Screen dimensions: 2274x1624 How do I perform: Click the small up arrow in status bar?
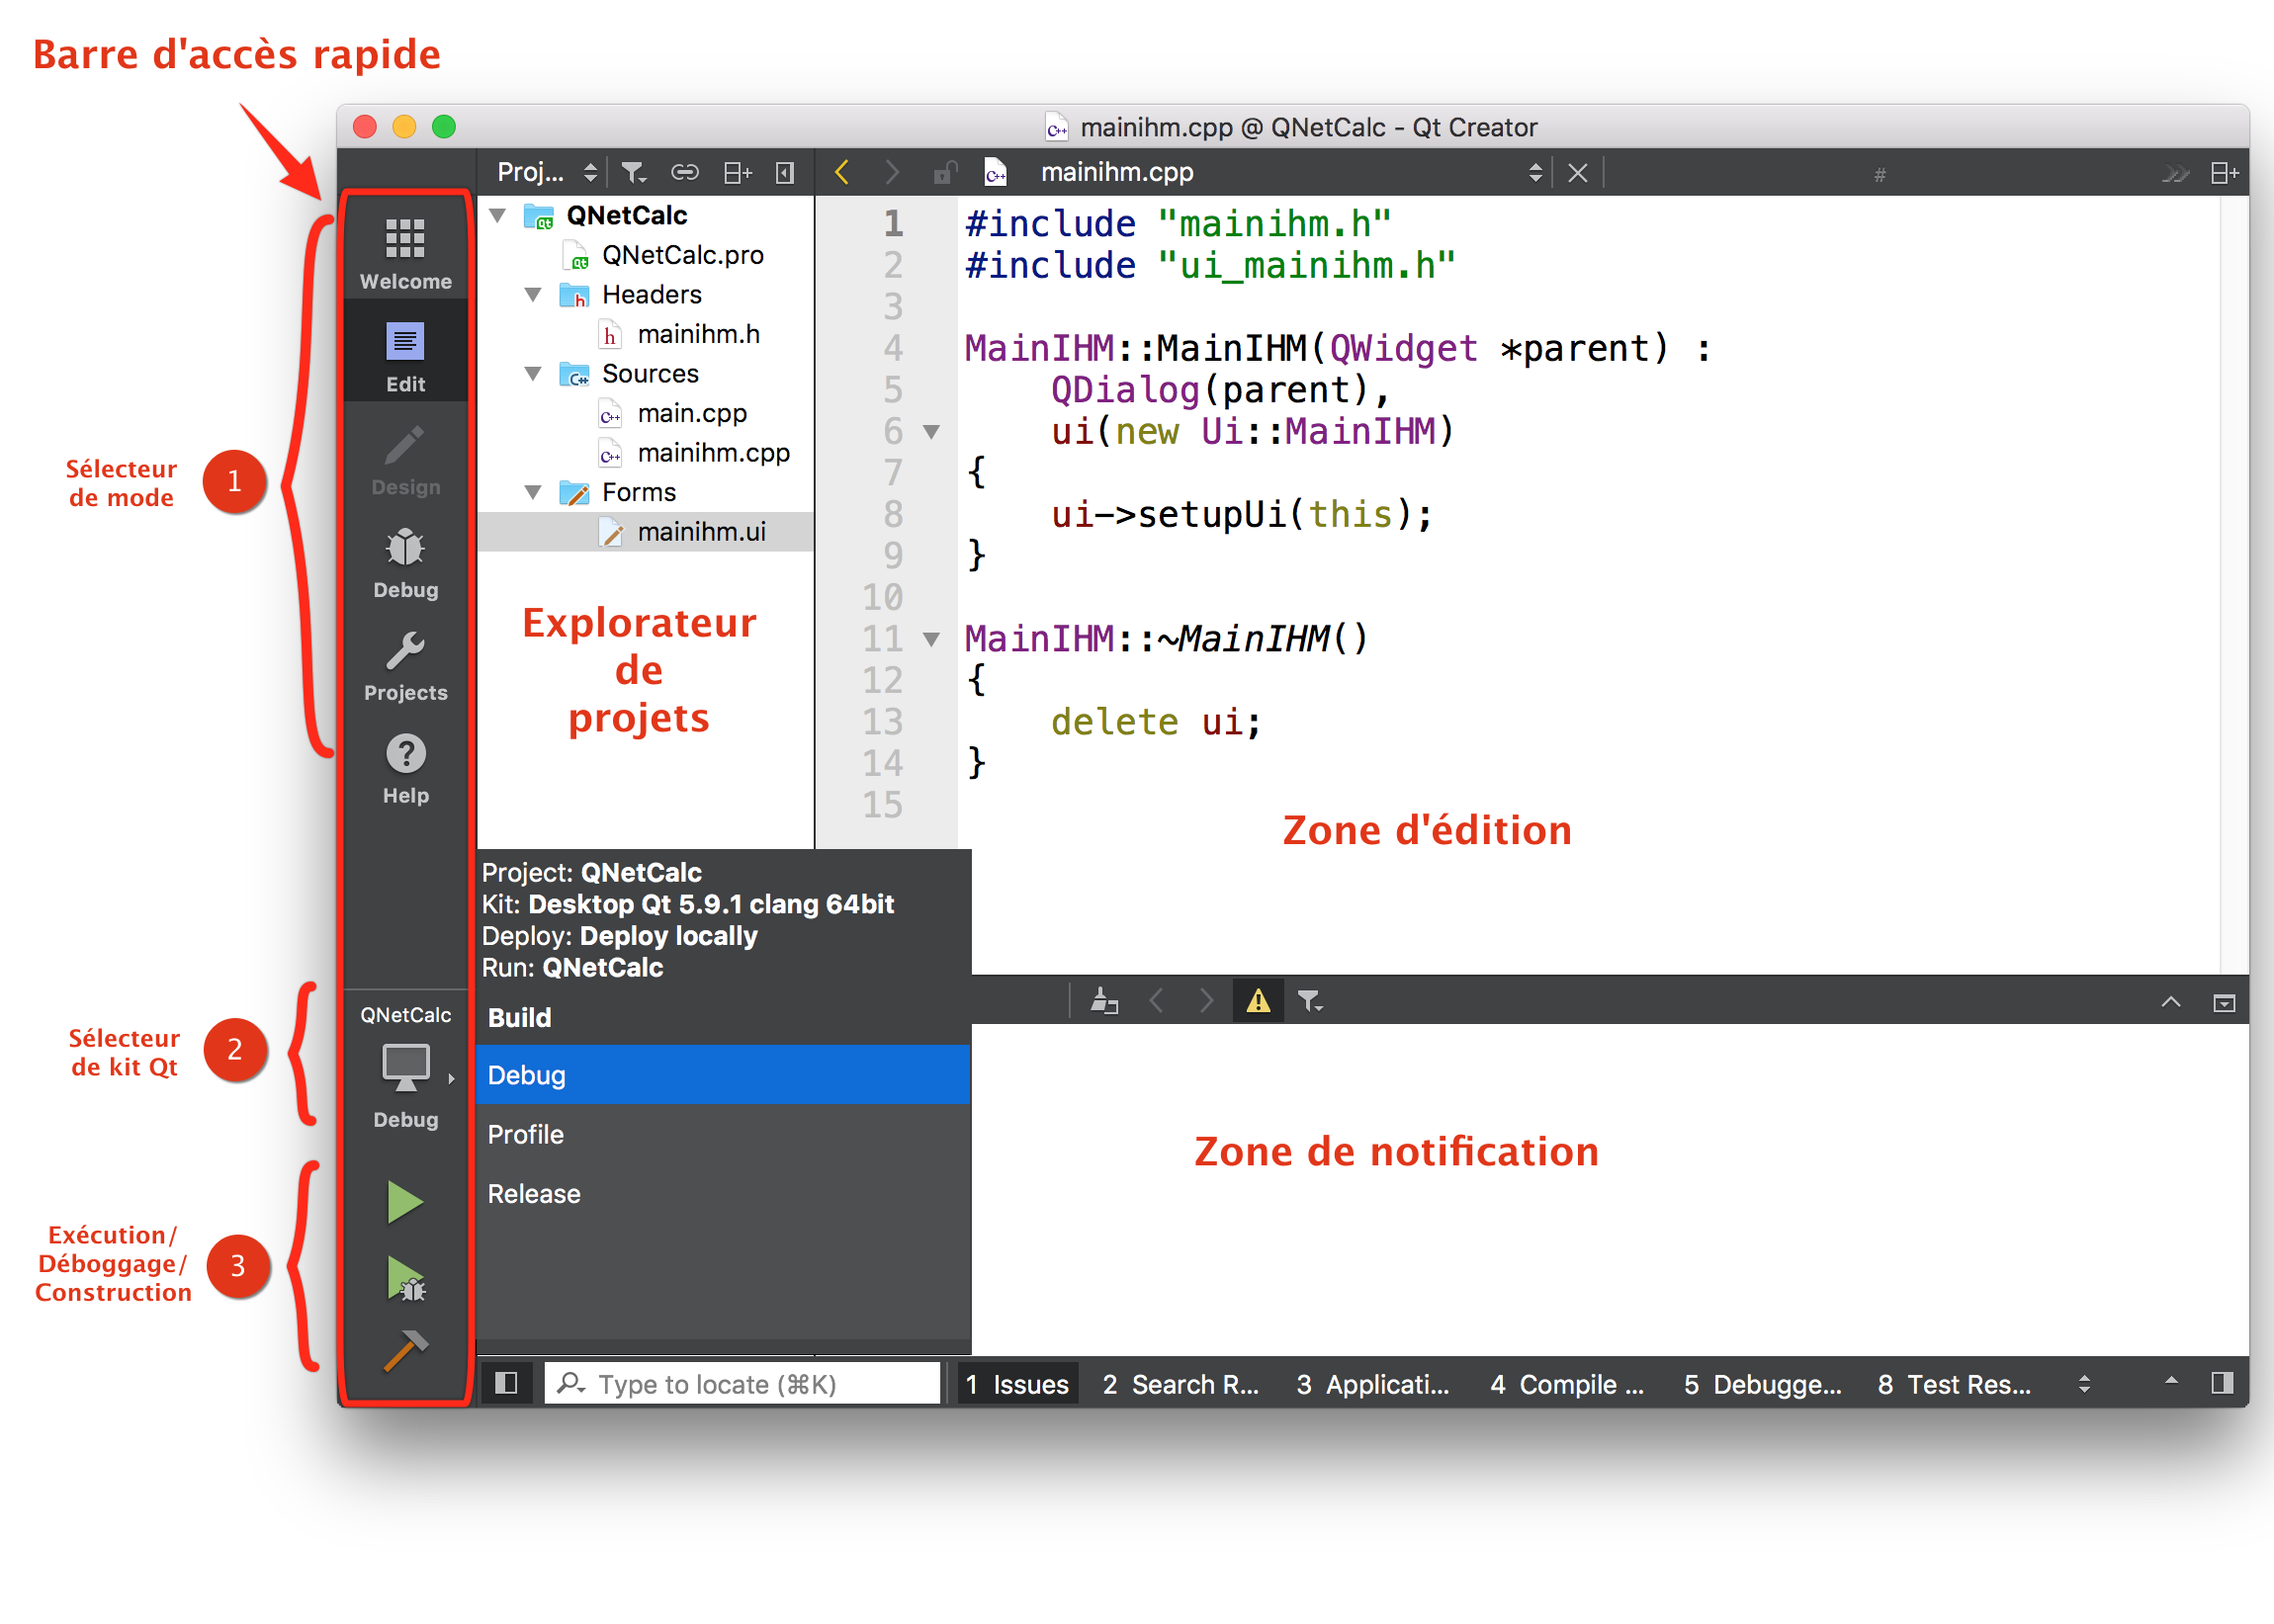coord(2171,1381)
